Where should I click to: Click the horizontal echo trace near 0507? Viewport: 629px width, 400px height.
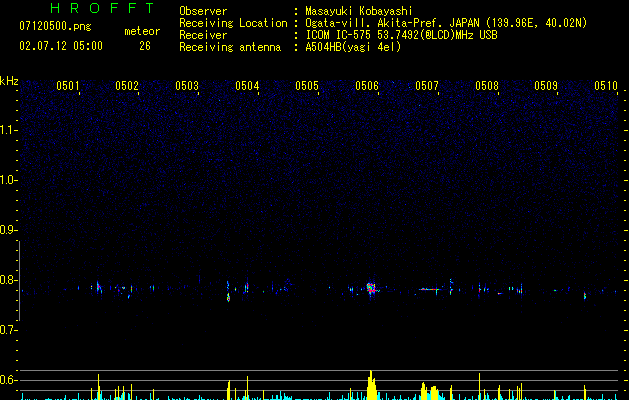(x=429, y=289)
